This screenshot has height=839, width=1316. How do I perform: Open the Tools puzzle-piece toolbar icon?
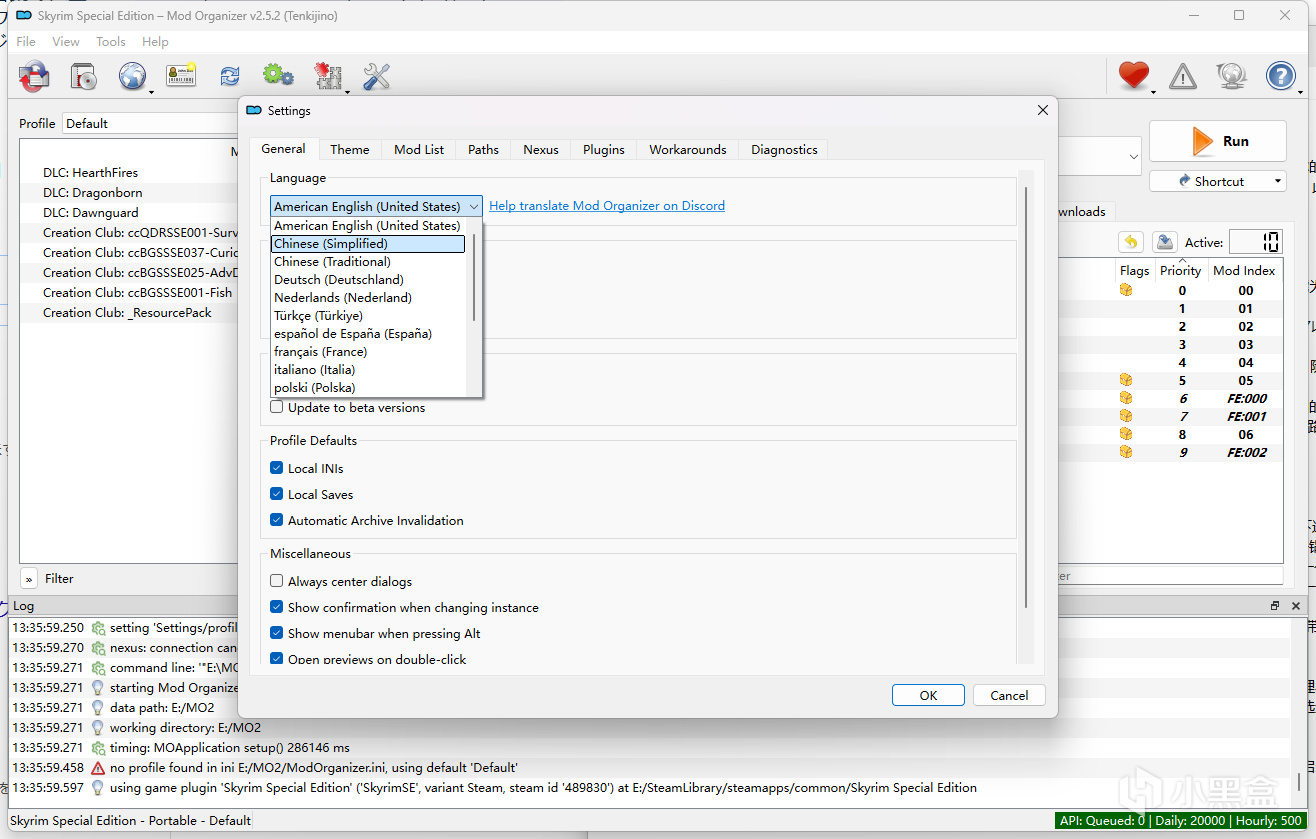pos(327,76)
